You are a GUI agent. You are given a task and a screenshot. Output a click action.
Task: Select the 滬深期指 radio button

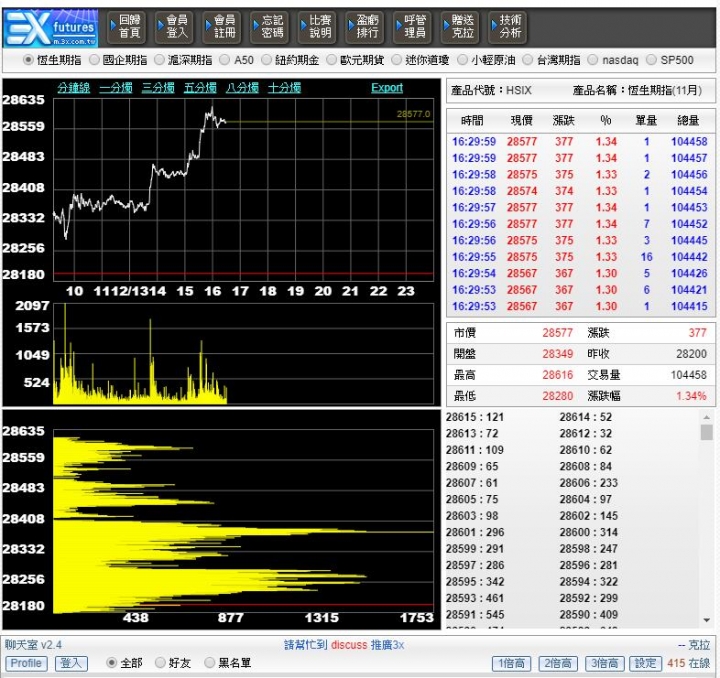[159, 60]
